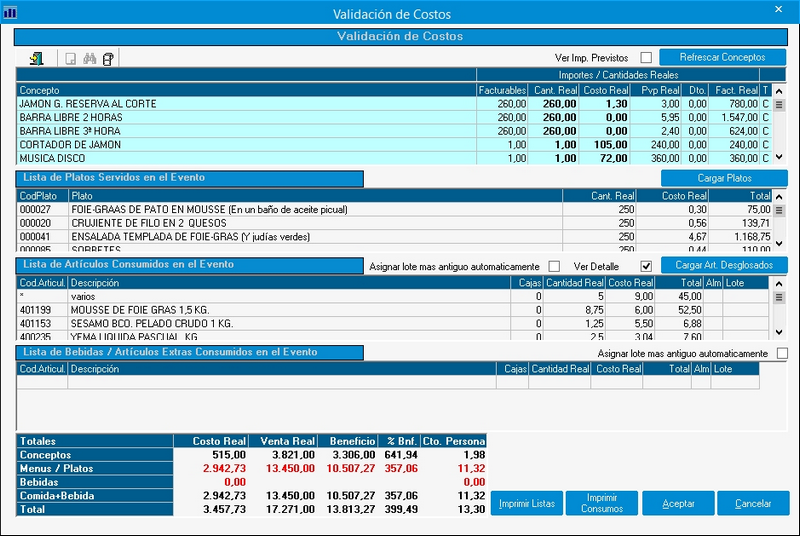Screen dimensions: 800x536
Task: Click the Fact. Real column header
Action: [x=733, y=90]
